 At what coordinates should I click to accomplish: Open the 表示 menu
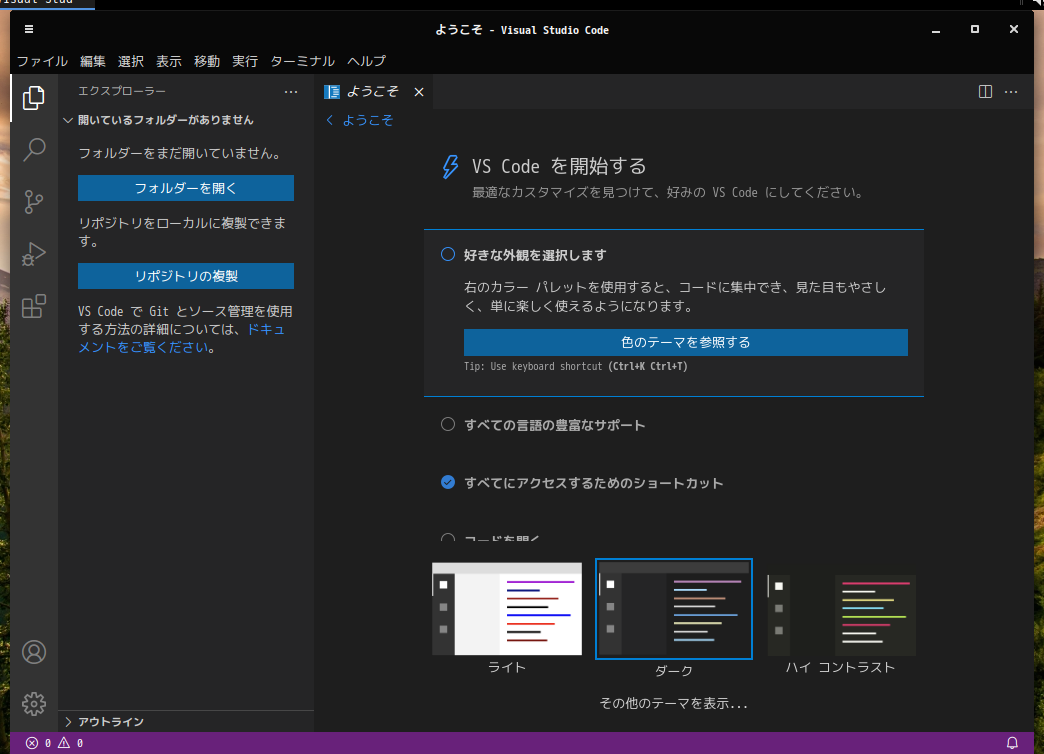click(168, 61)
